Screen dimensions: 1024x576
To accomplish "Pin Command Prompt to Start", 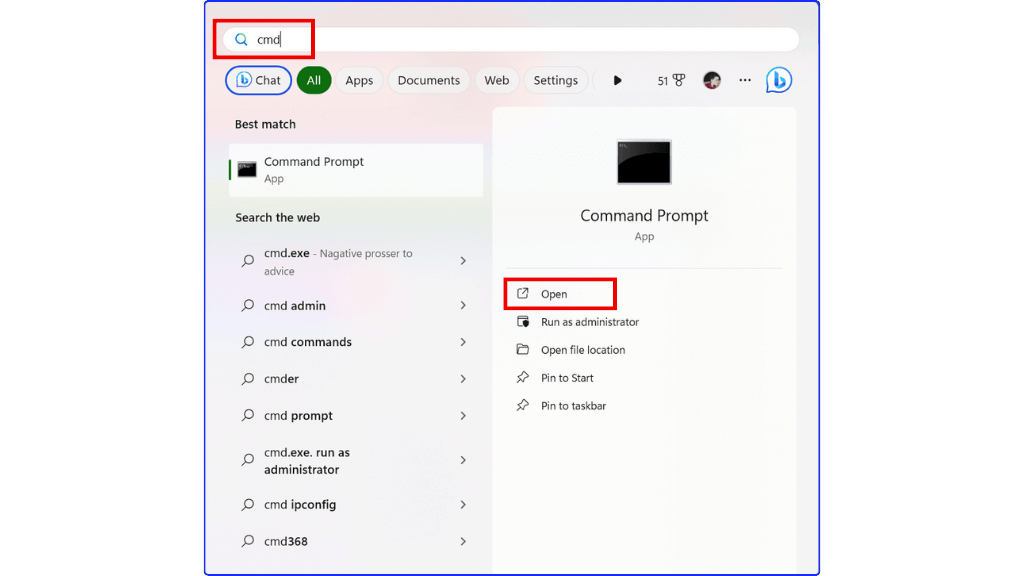I will click(566, 378).
